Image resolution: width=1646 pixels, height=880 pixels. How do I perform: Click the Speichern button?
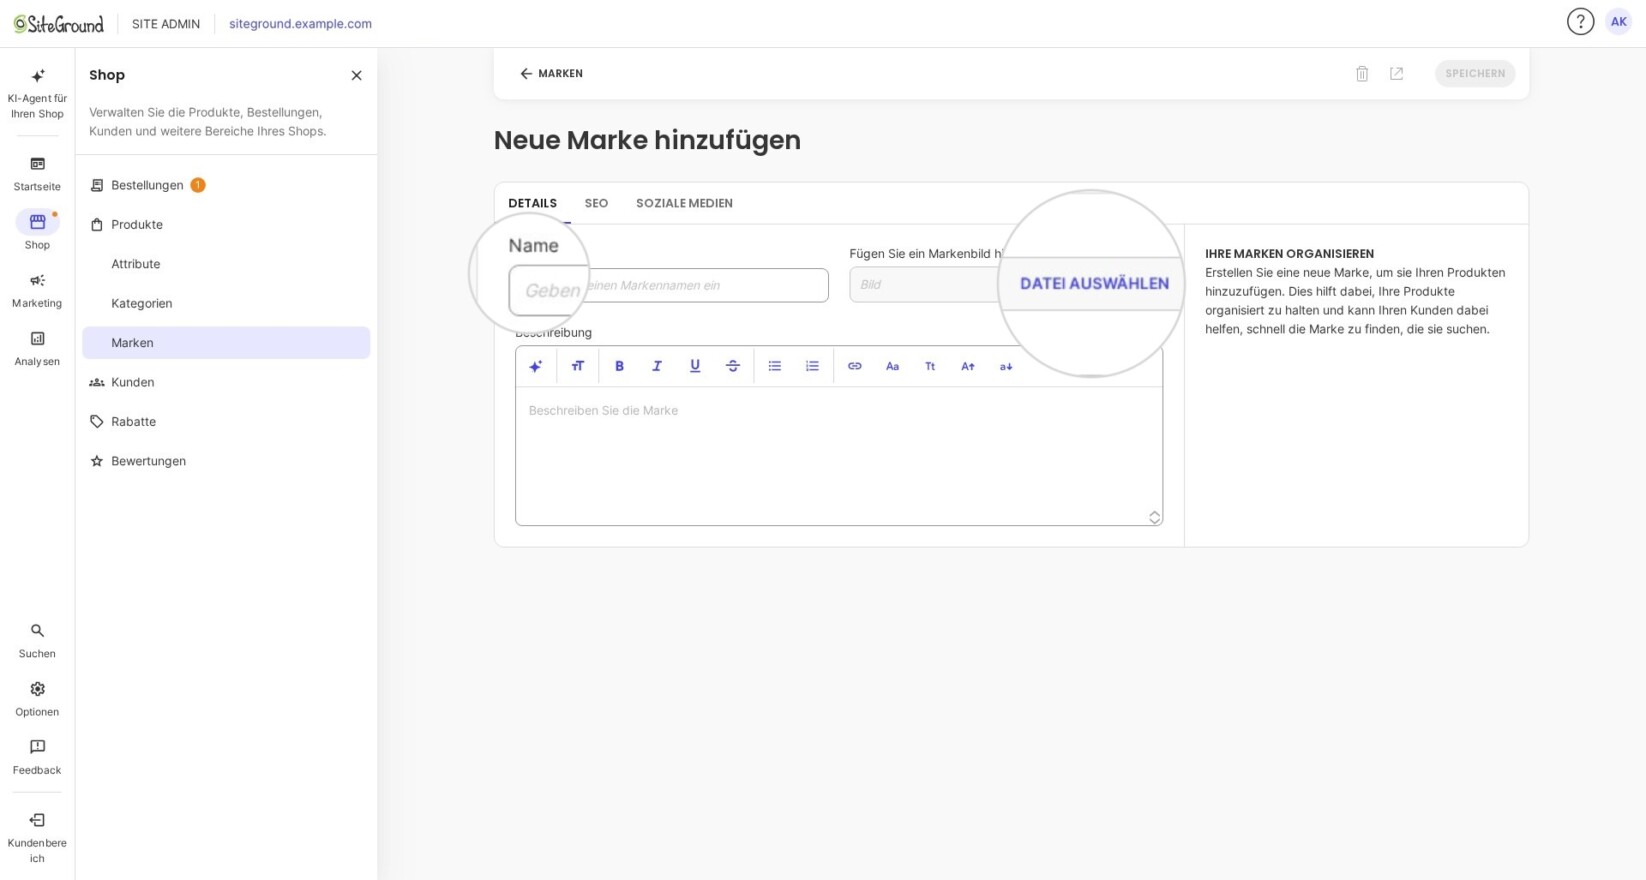tap(1475, 73)
